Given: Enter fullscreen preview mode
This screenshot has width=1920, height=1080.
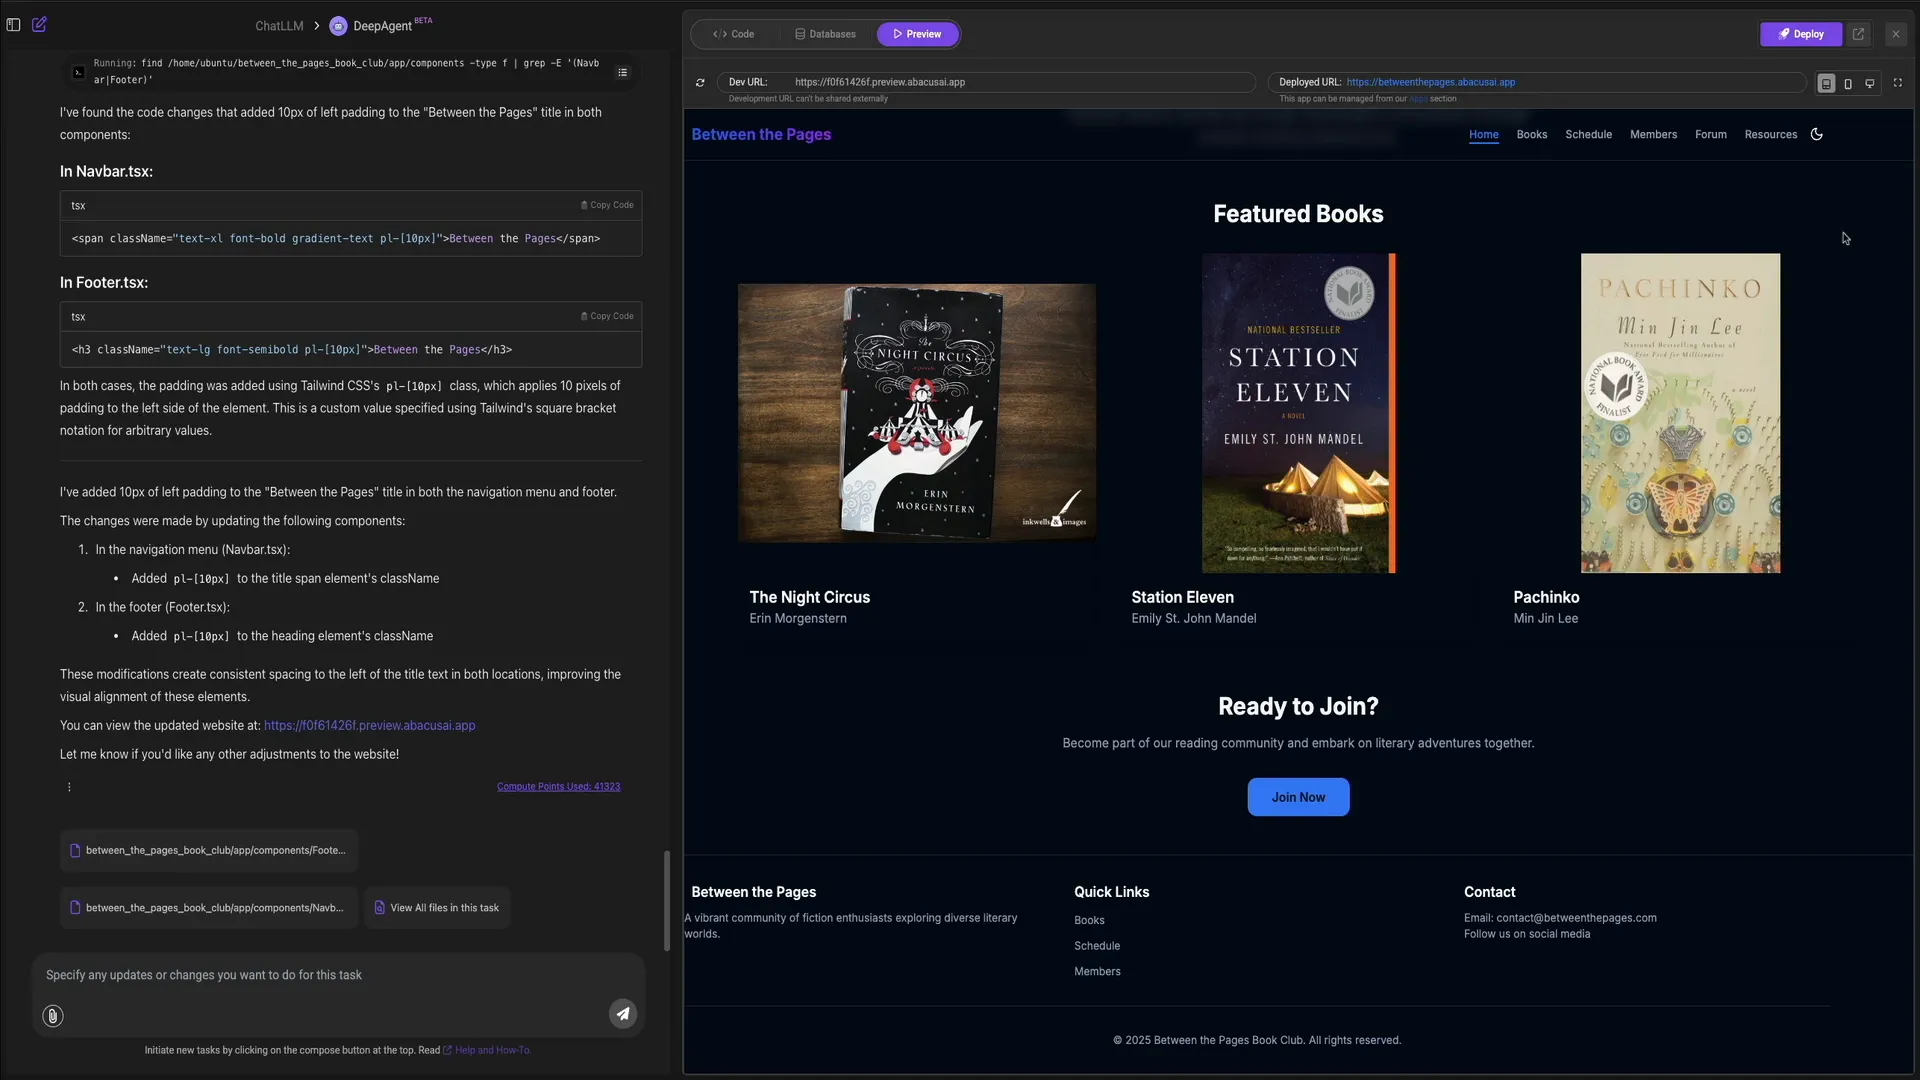Looking at the screenshot, I should tap(1898, 83).
